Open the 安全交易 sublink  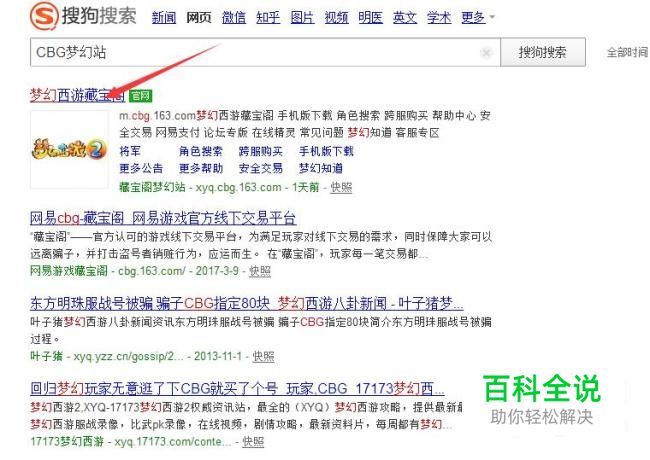point(261,168)
